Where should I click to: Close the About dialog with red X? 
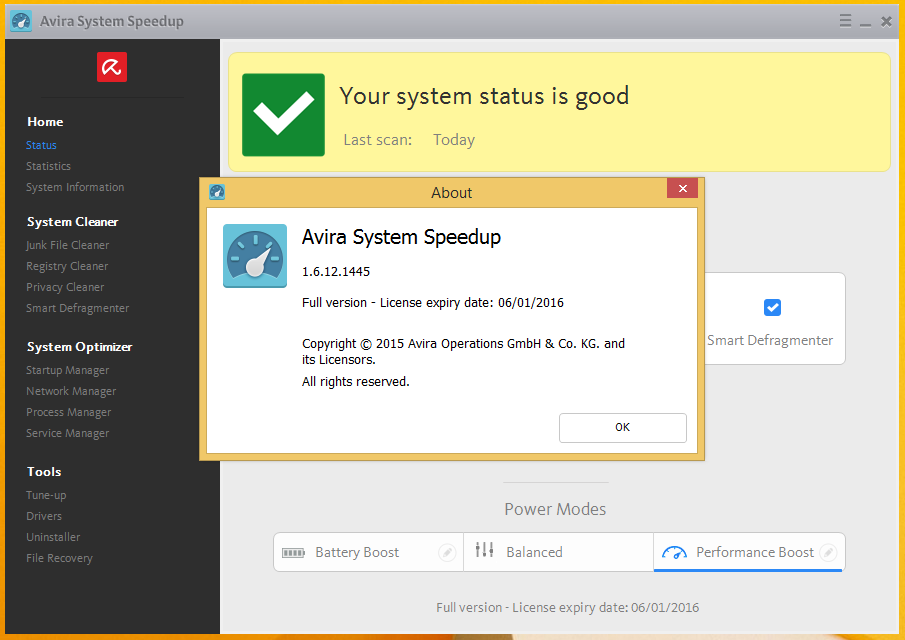(682, 188)
